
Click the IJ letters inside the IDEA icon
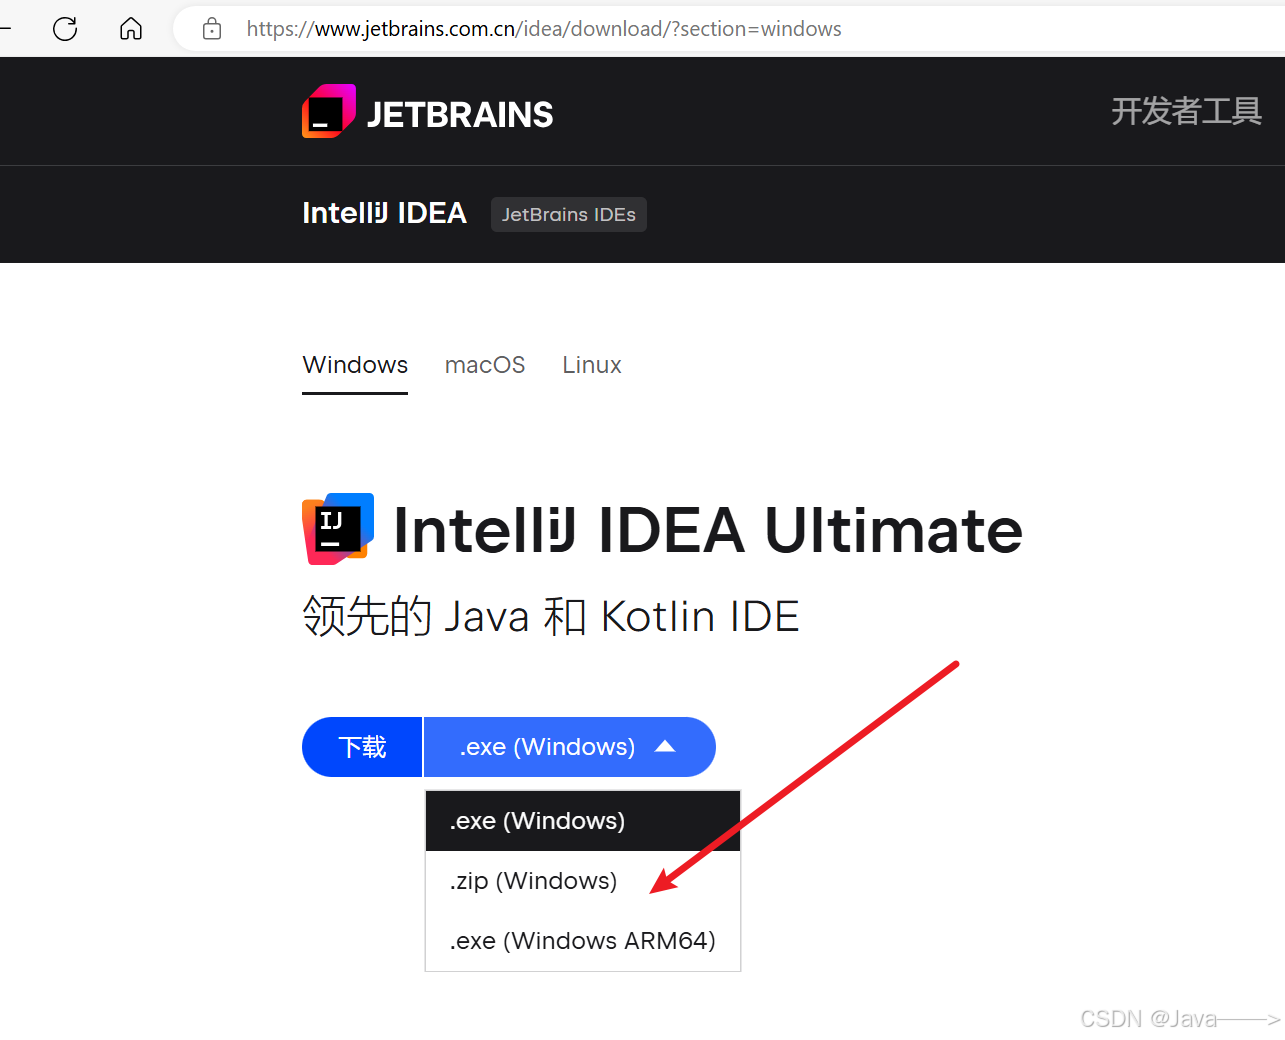coord(330,520)
